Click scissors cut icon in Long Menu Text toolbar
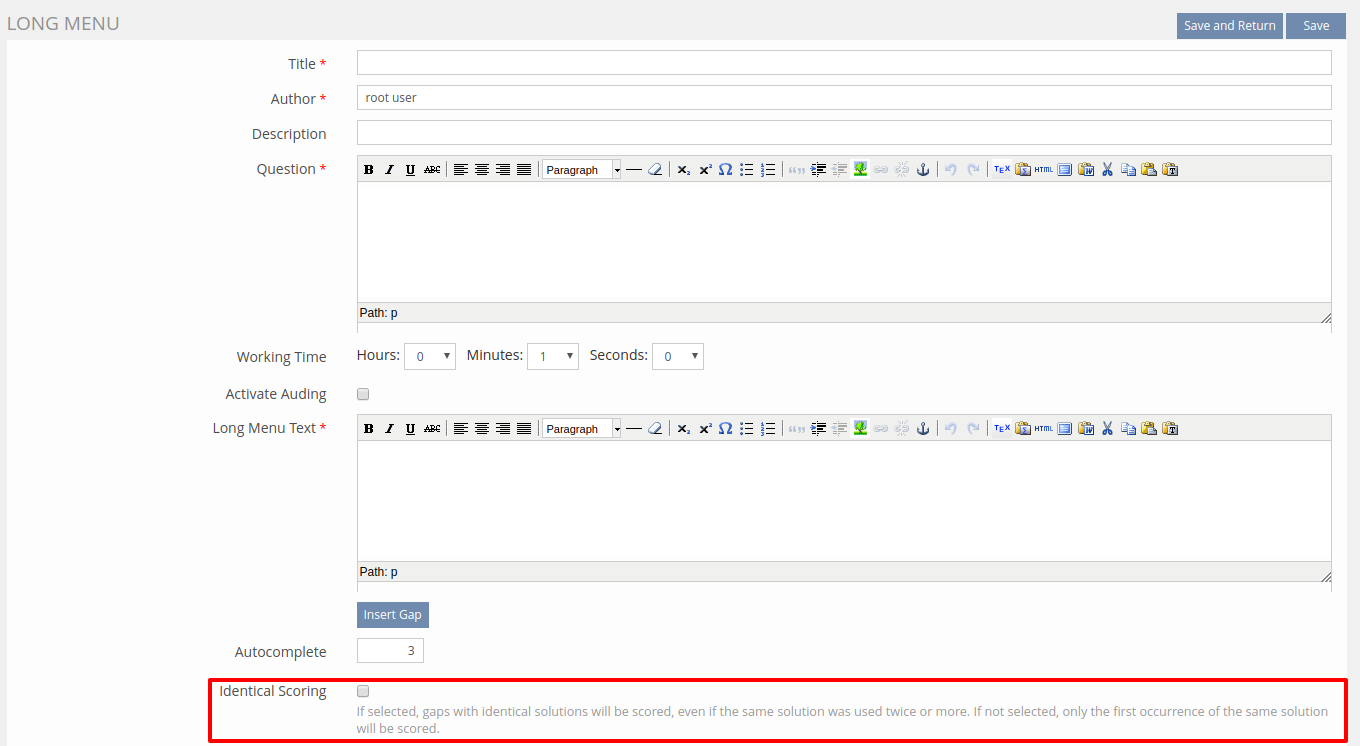This screenshot has width=1360, height=746. pos(1107,429)
